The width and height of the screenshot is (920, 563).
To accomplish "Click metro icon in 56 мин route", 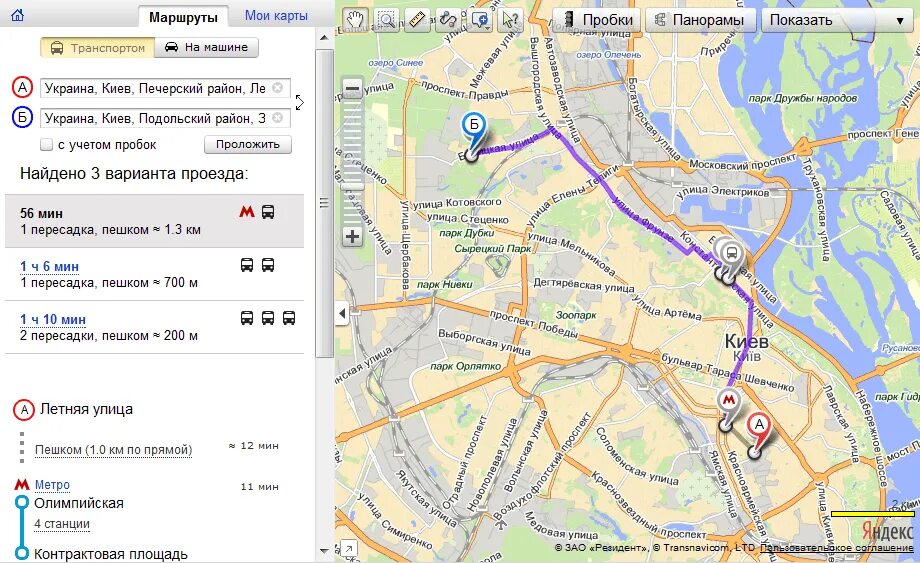I will point(247,212).
